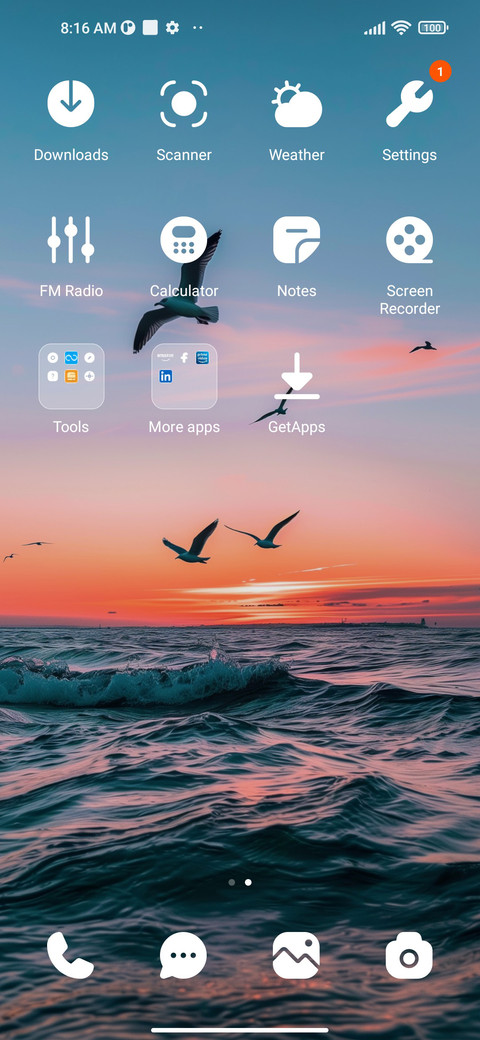Open the Notes app

296,239
